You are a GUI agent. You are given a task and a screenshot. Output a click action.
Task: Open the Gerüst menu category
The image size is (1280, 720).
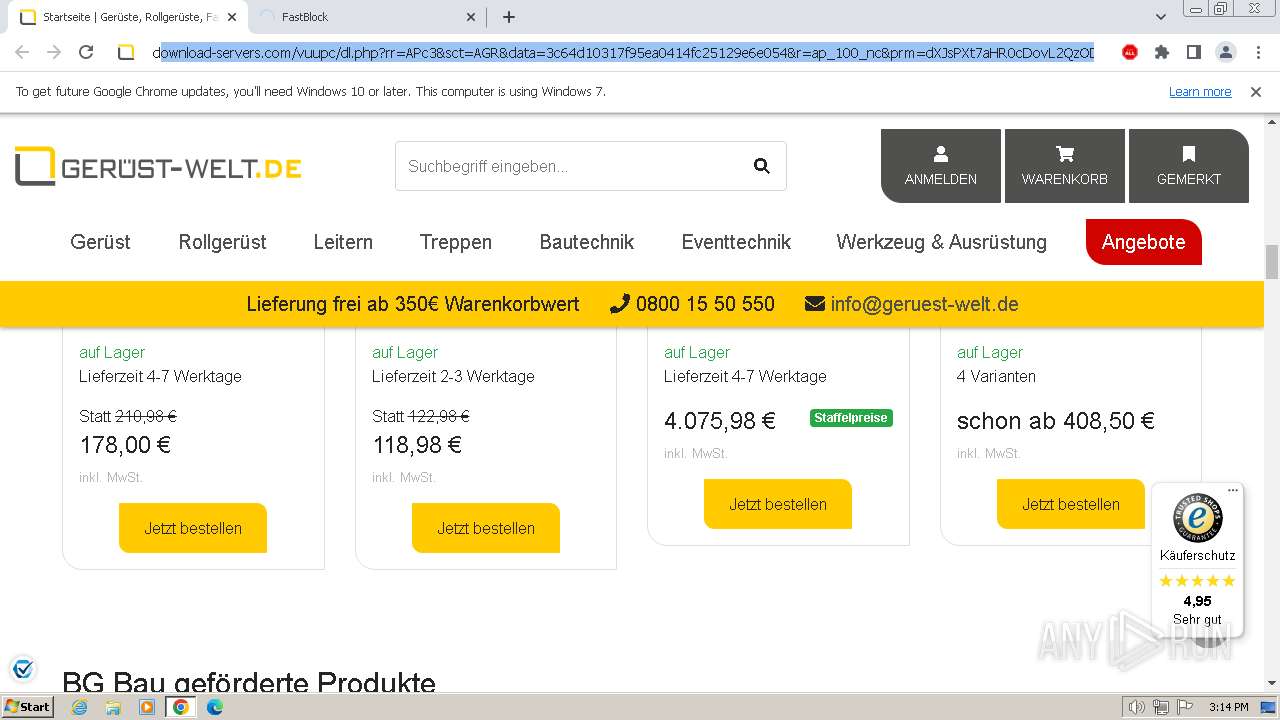tap(100, 242)
